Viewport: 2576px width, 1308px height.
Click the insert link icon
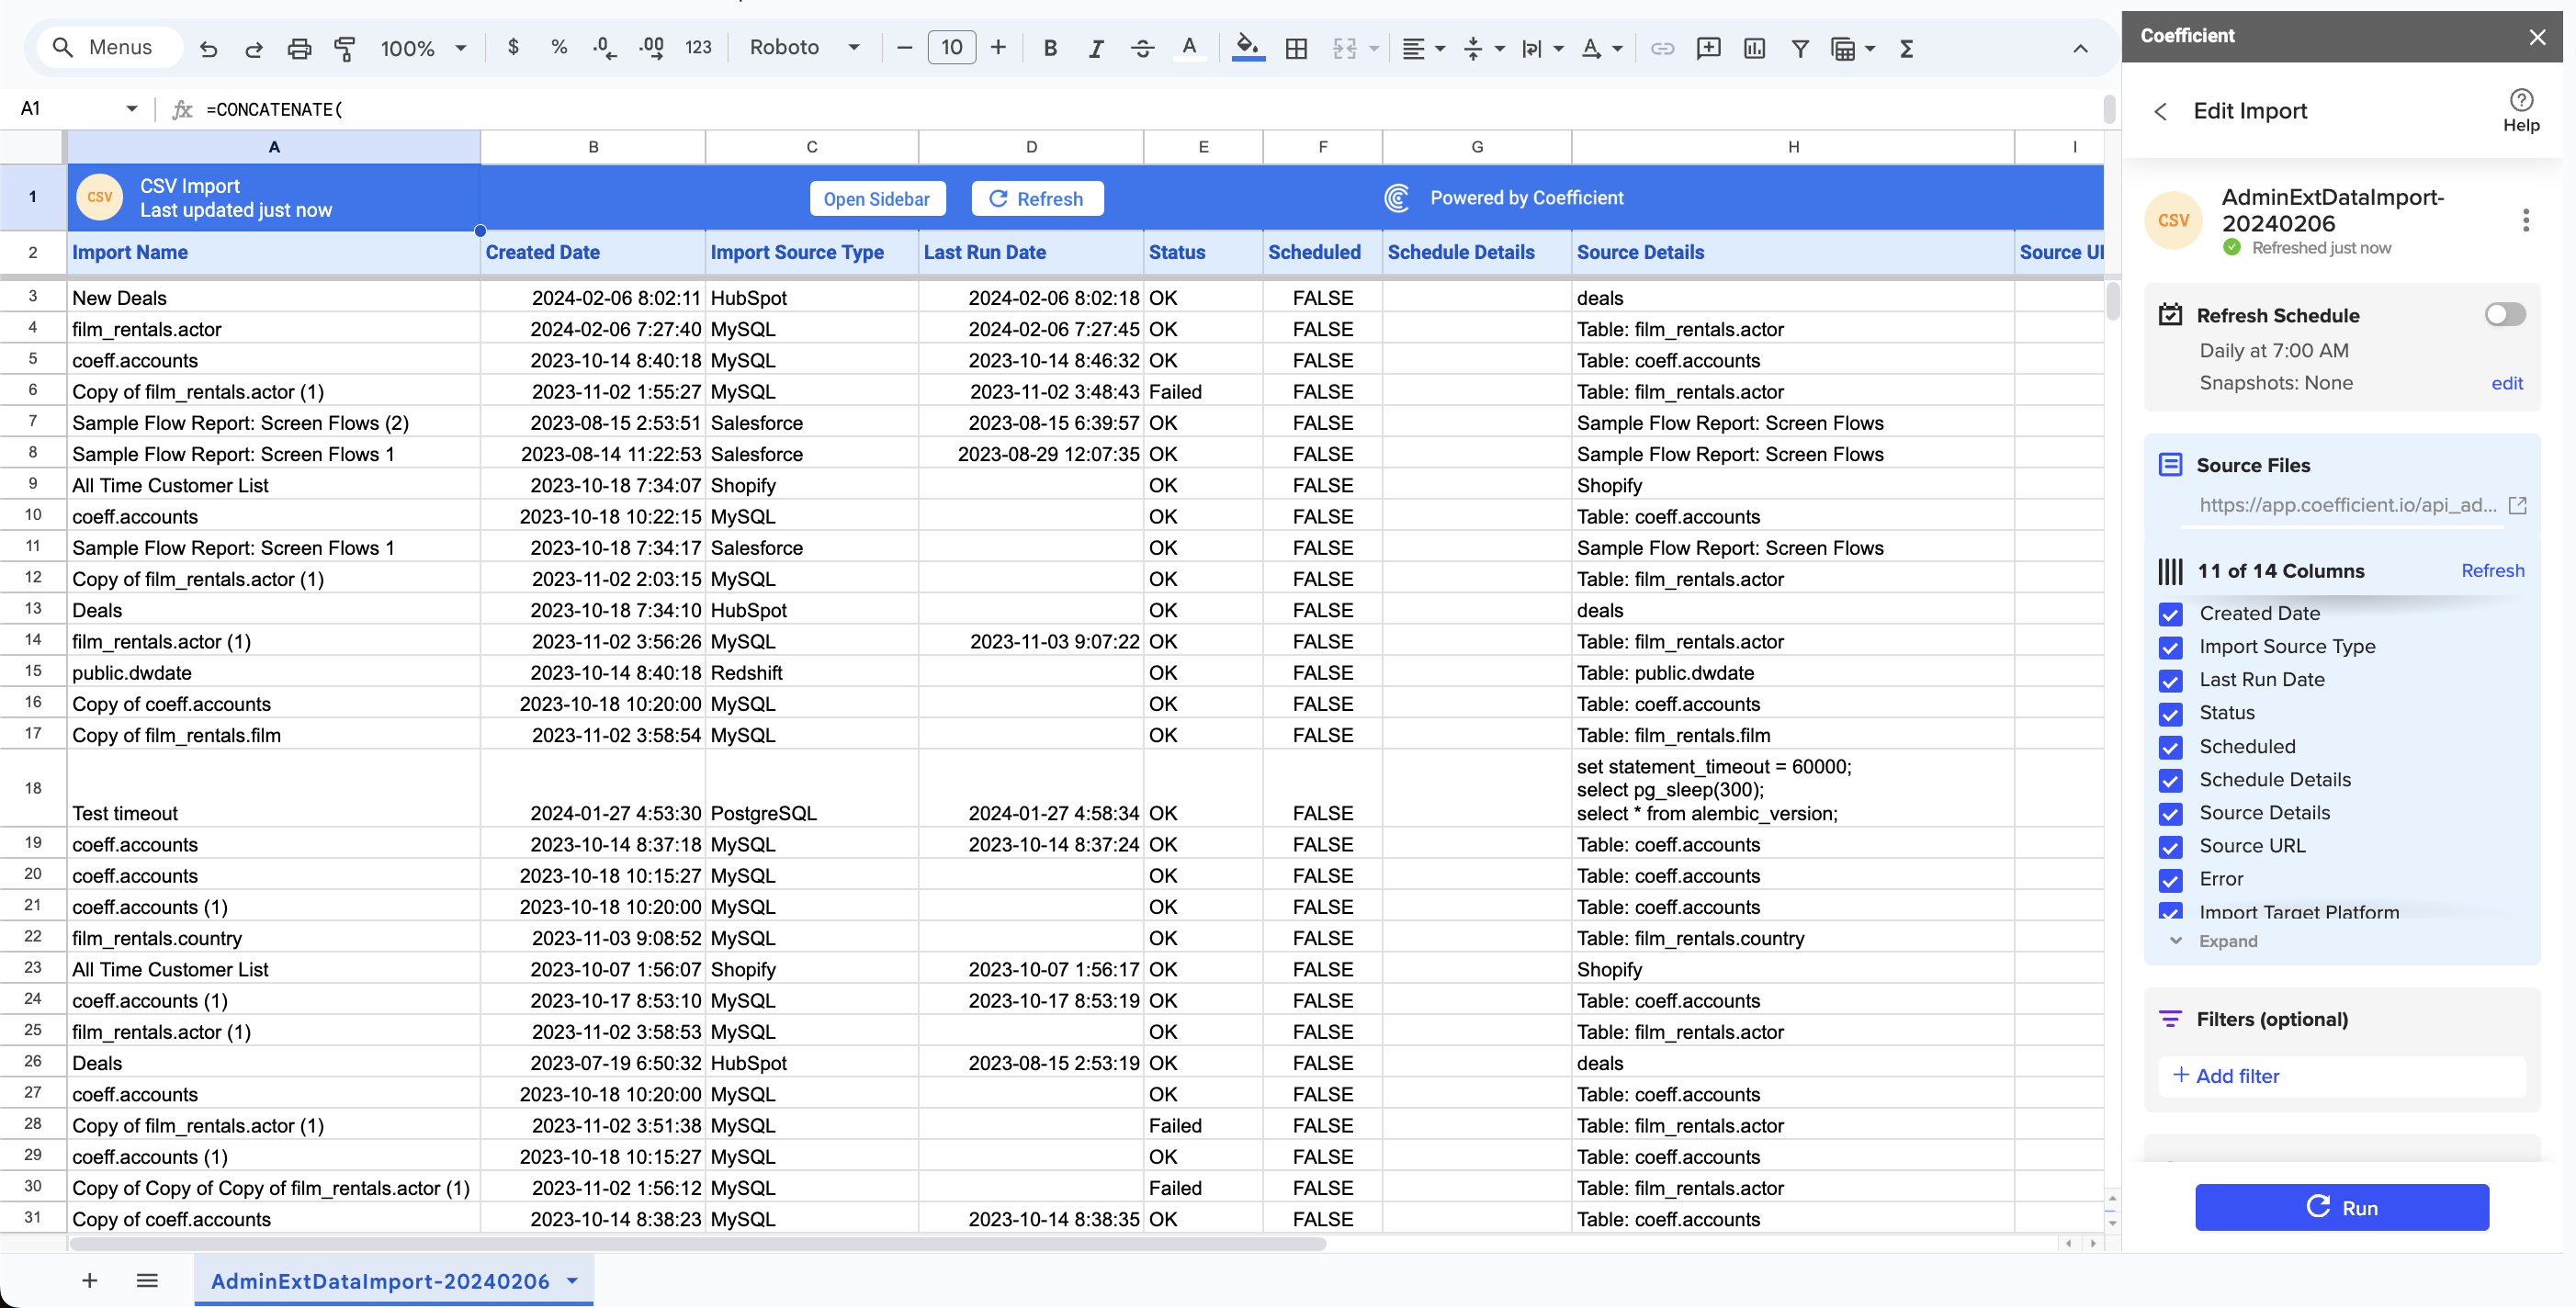pos(1662,48)
